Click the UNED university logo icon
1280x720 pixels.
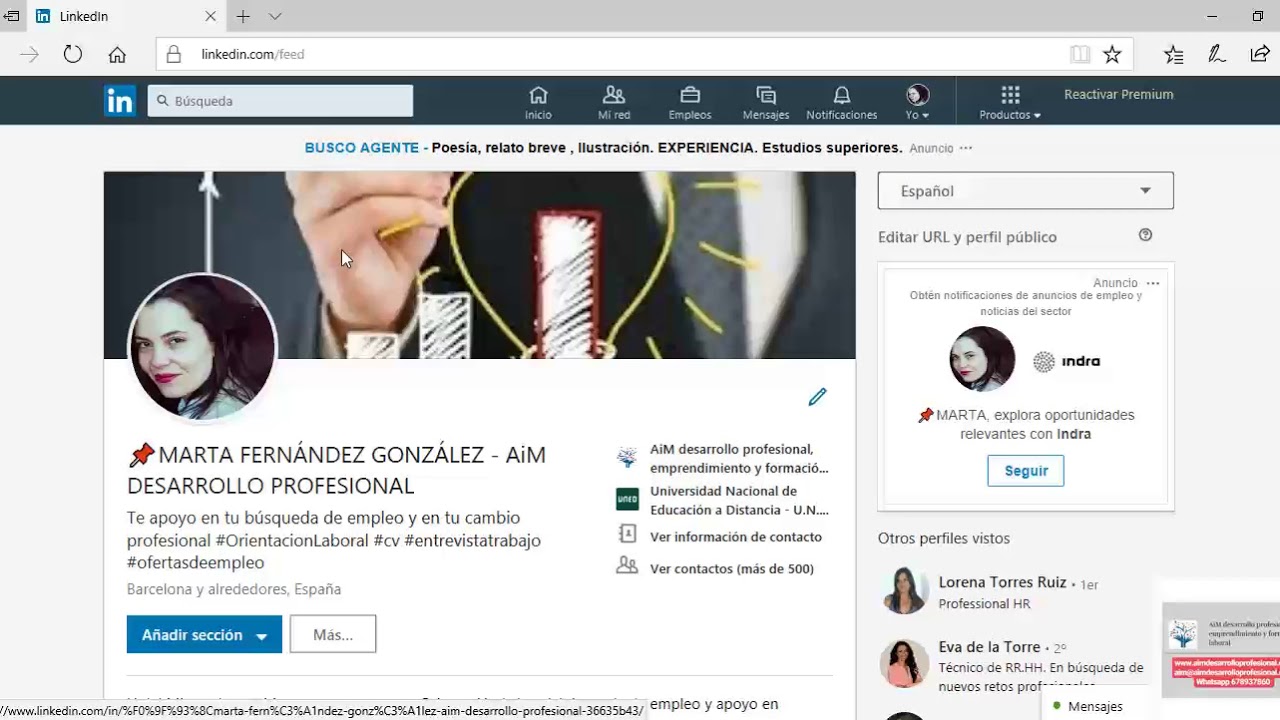click(x=627, y=498)
